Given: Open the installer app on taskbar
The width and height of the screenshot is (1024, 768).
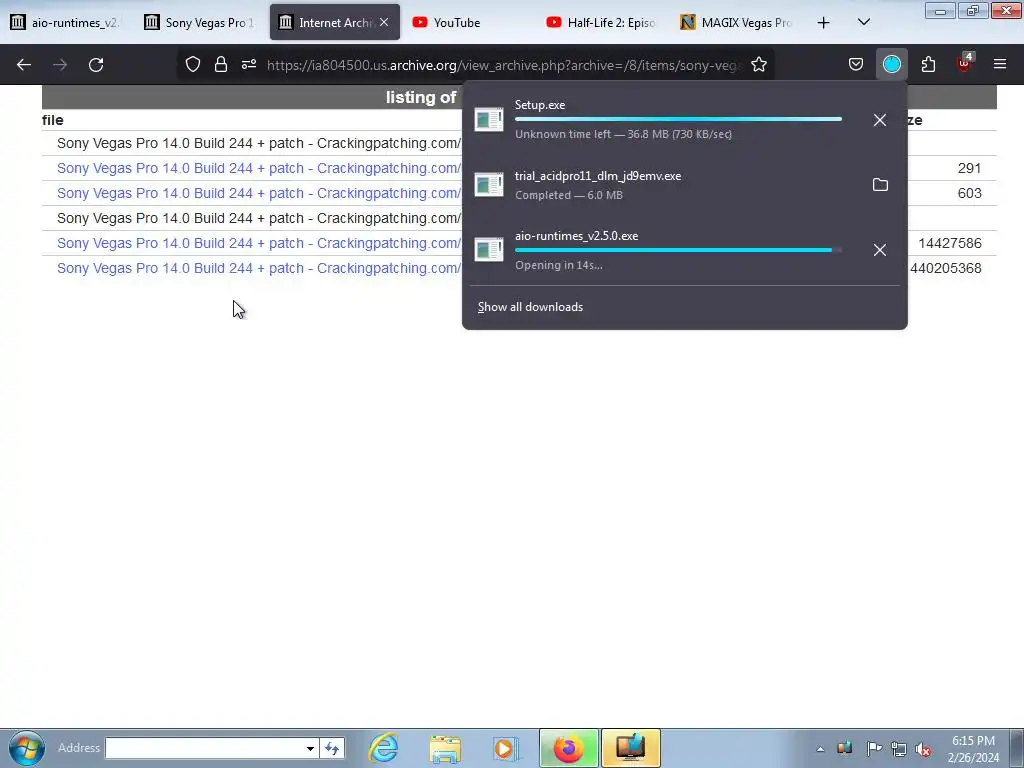Looking at the screenshot, I should [x=631, y=748].
